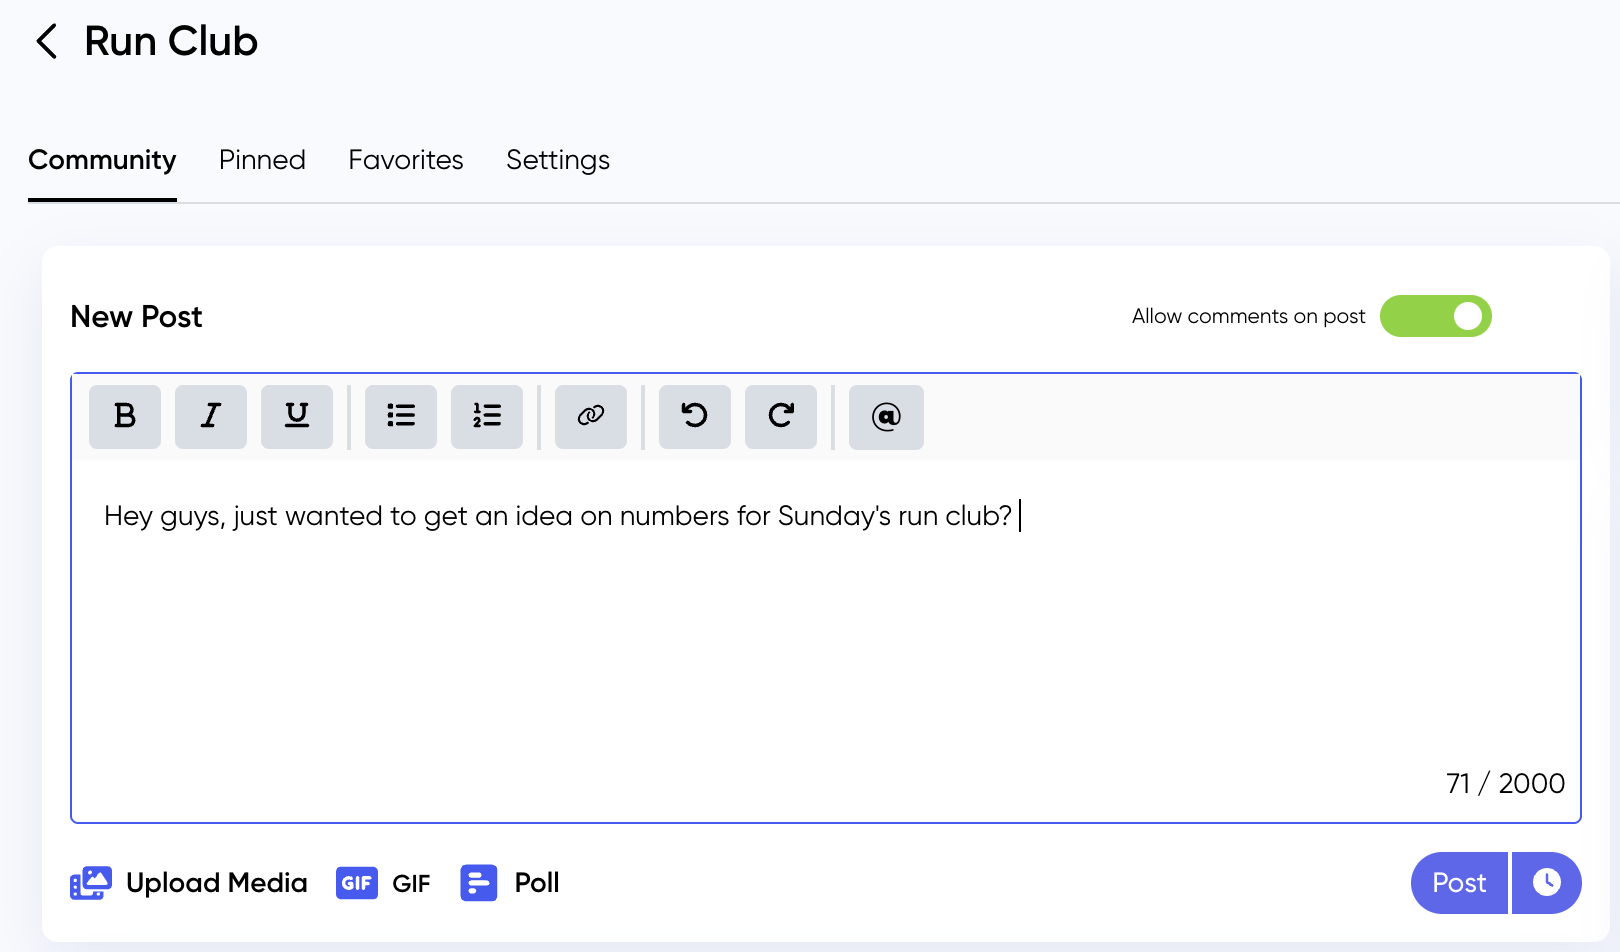Redo the last edit
This screenshot has width=1620, height=952.
pos(781,416)
